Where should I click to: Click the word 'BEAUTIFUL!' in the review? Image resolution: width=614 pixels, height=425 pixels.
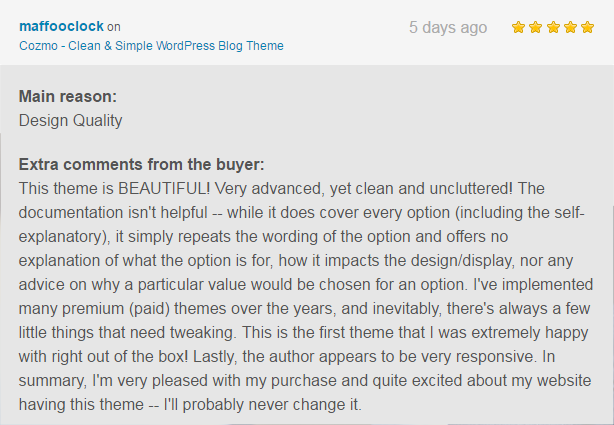point(164,189)
